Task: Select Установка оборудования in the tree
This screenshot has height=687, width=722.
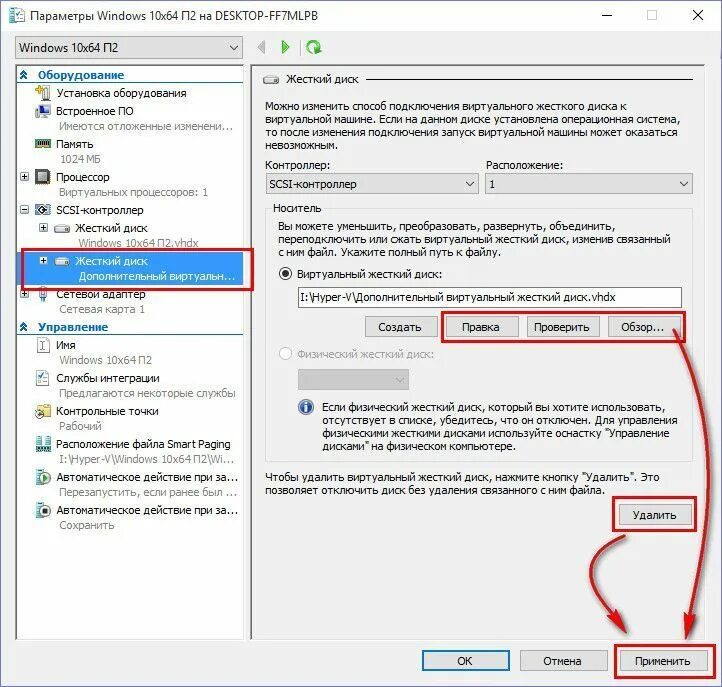Action: coord(122,93)
